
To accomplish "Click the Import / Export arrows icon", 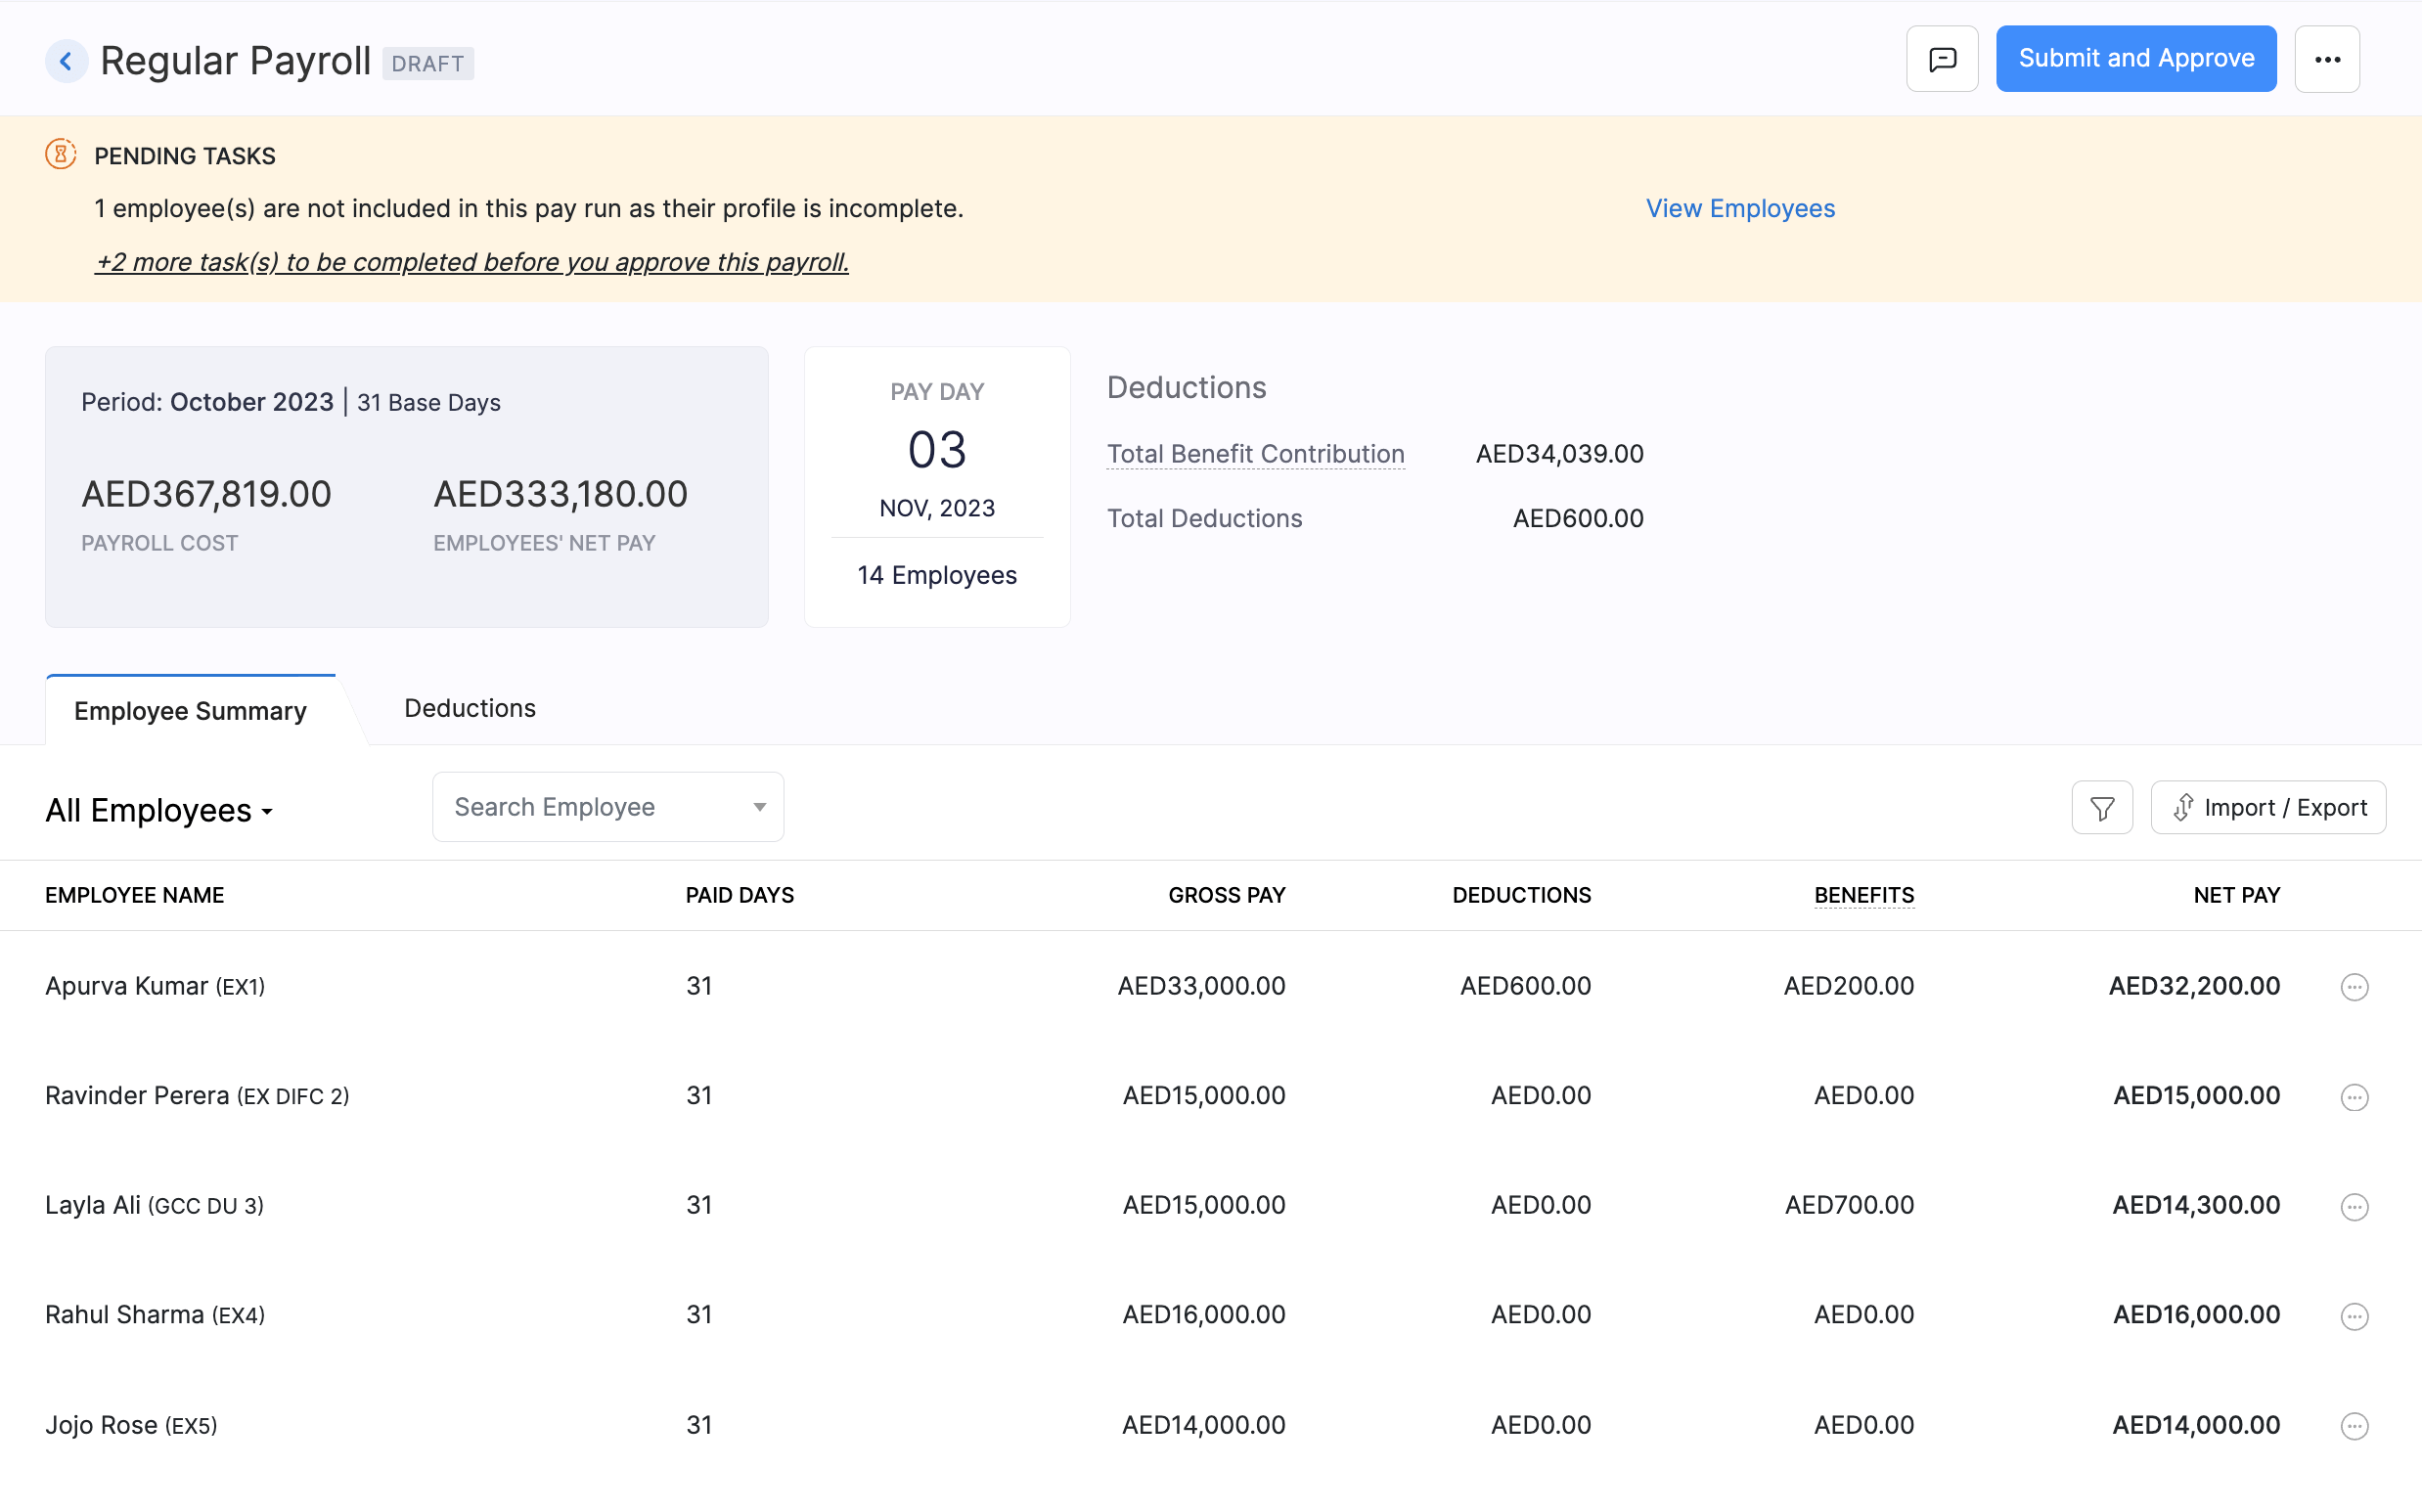I will (2184, 807).
